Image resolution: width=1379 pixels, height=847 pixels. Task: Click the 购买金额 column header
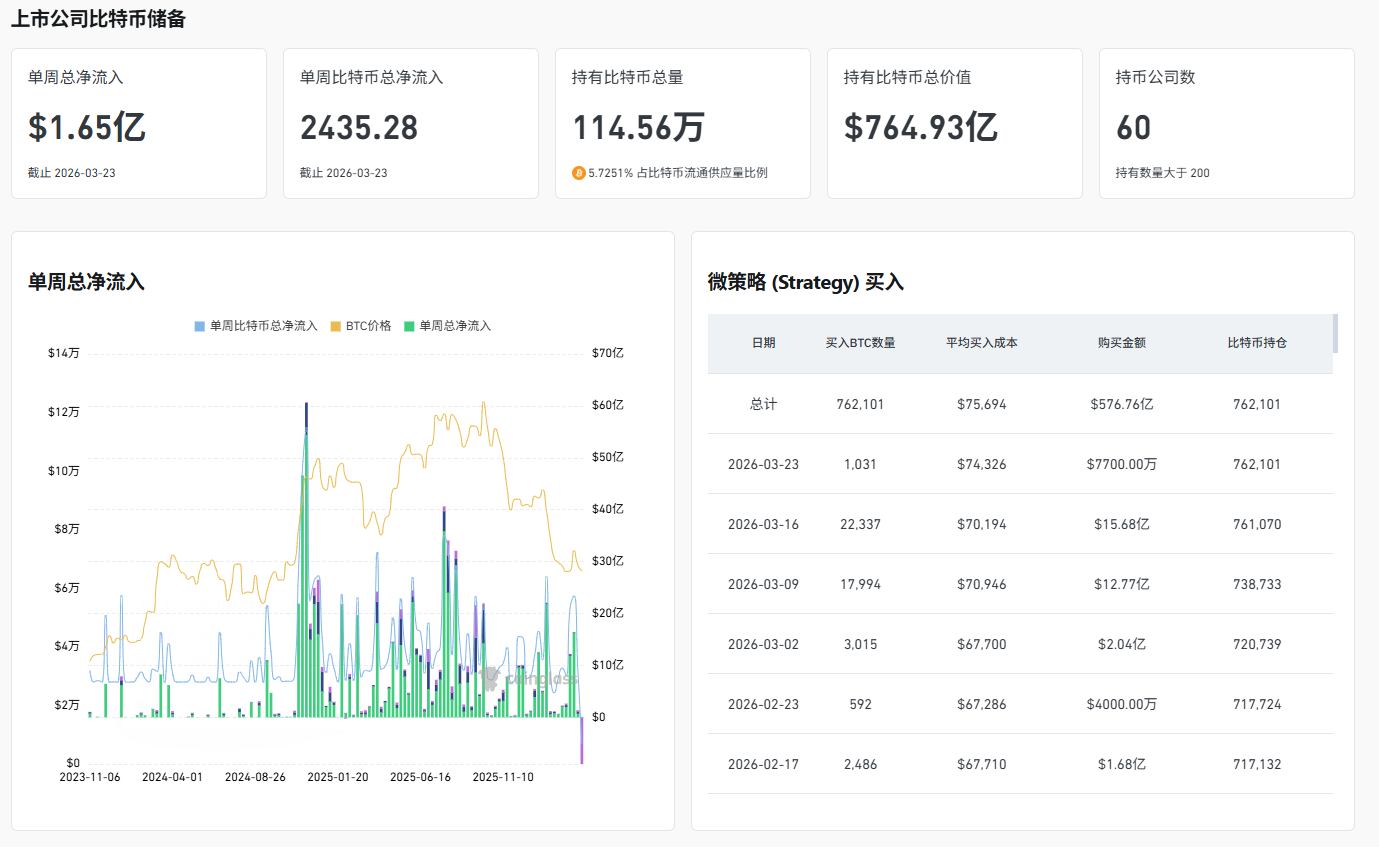tap(1121, 343)
